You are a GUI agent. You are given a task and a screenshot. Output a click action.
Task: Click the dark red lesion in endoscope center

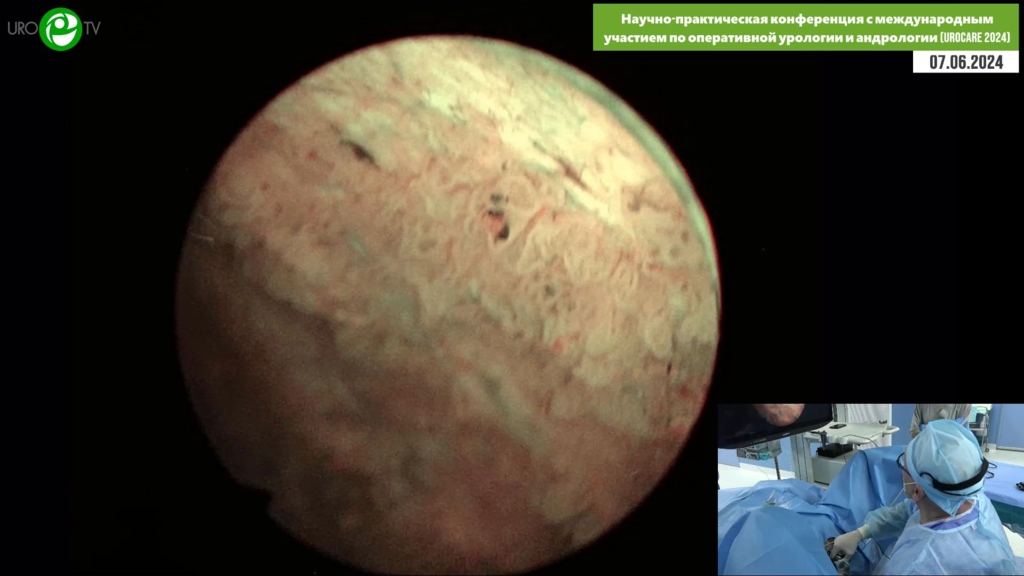pos(496,220)
